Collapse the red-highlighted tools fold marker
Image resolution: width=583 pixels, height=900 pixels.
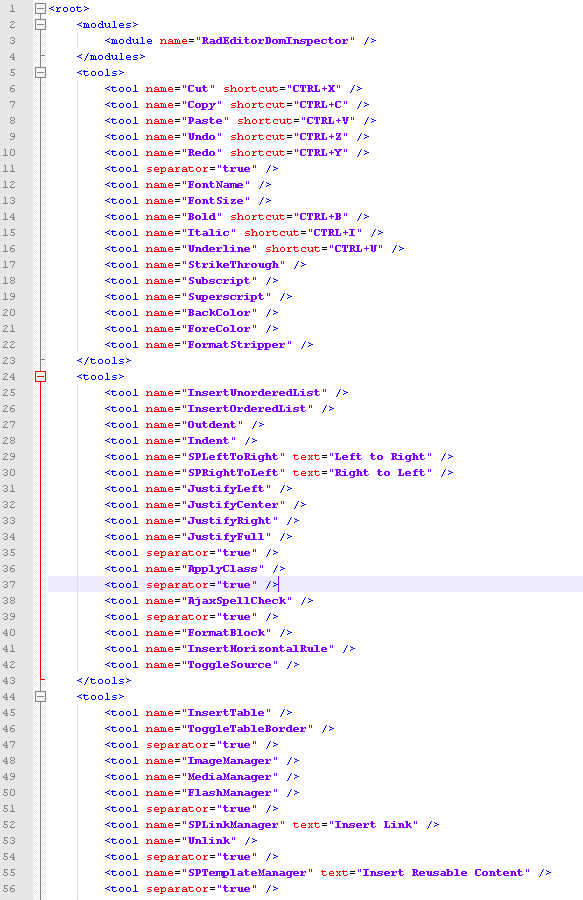point(40,377)
